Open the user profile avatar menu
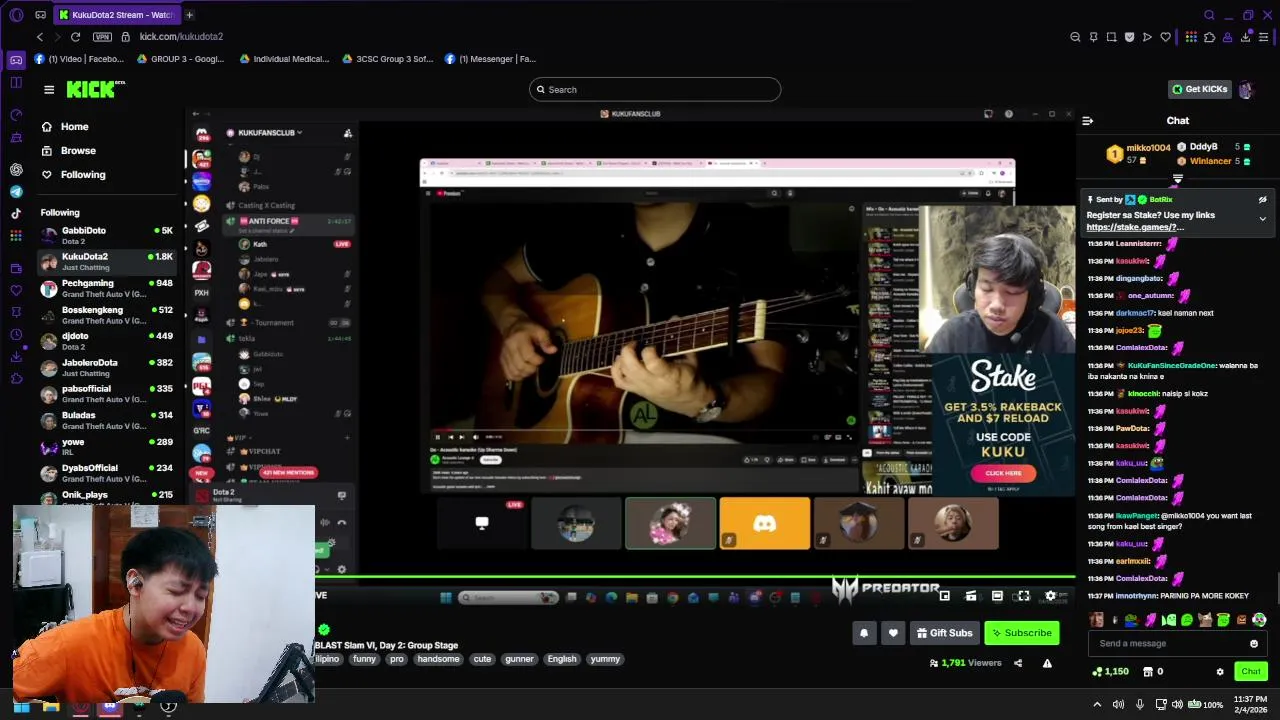The height and width of the screenshot is (720, 1280). tap(1246, 90)
